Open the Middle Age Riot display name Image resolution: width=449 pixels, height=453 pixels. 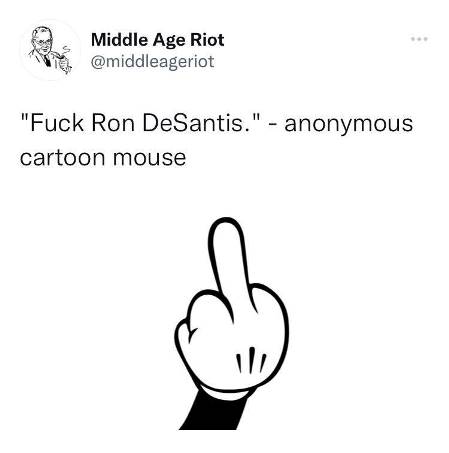(x=157, y=40)
